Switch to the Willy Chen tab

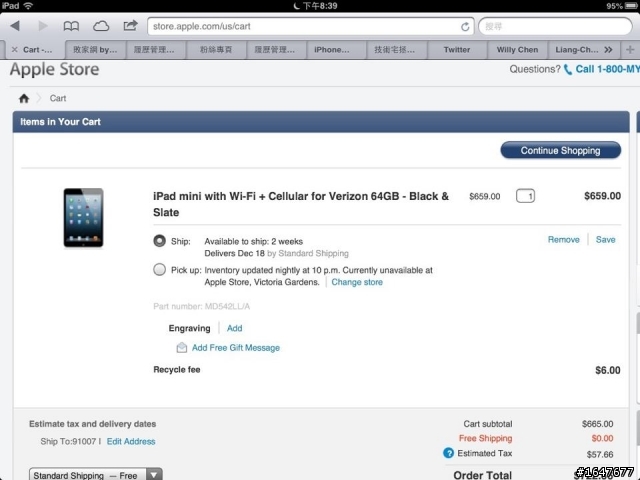click(517, 50)
